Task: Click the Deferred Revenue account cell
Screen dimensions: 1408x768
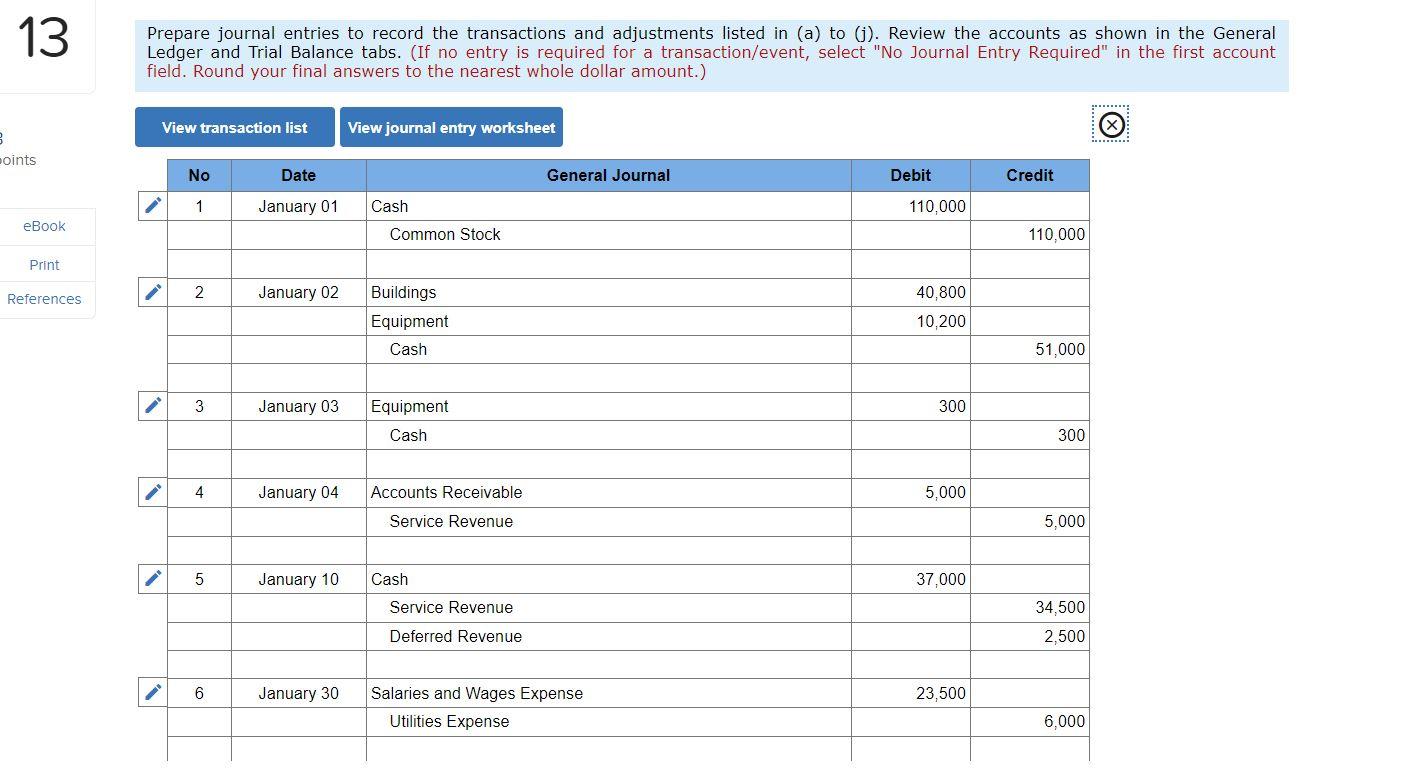Action: pos(609,636)
